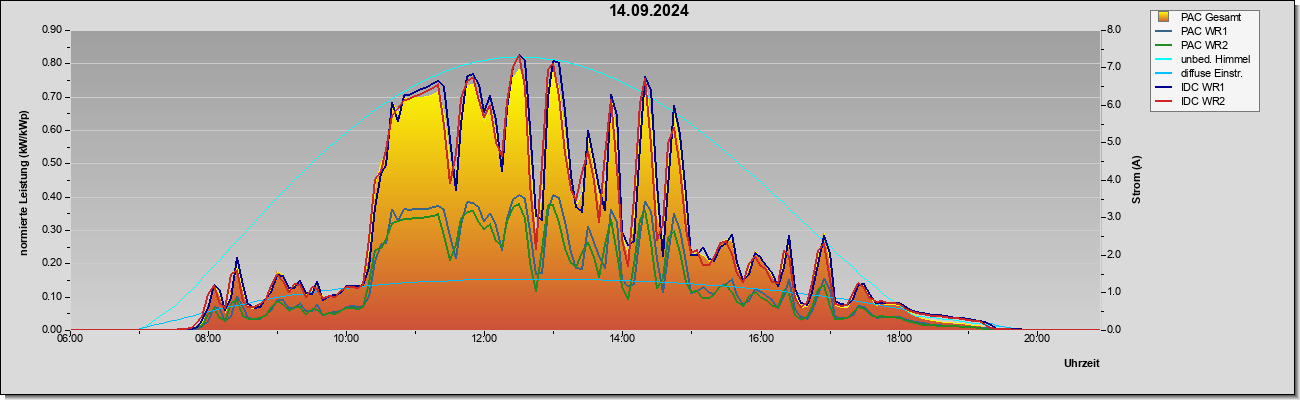Click the PAC Gesamt legend color swatch
Viewport: 1300px width, 400px height.
tap(1165, 17)
